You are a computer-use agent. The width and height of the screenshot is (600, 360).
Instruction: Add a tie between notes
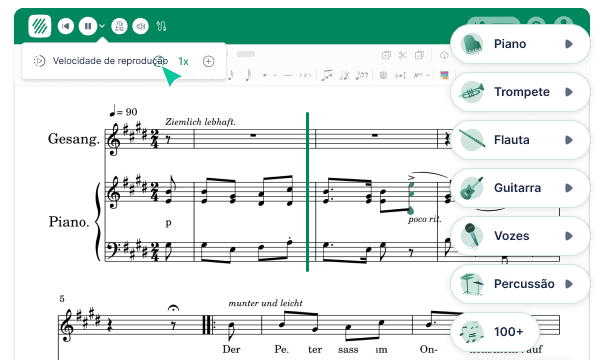point(288,75)
